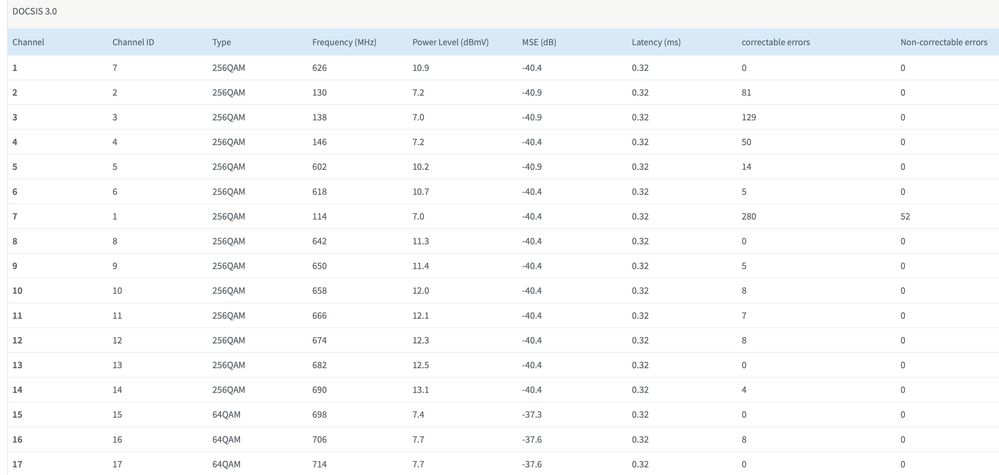The image size is (999, 475).
Task: Click the Channel column header
Action: (x=28, y=43)
